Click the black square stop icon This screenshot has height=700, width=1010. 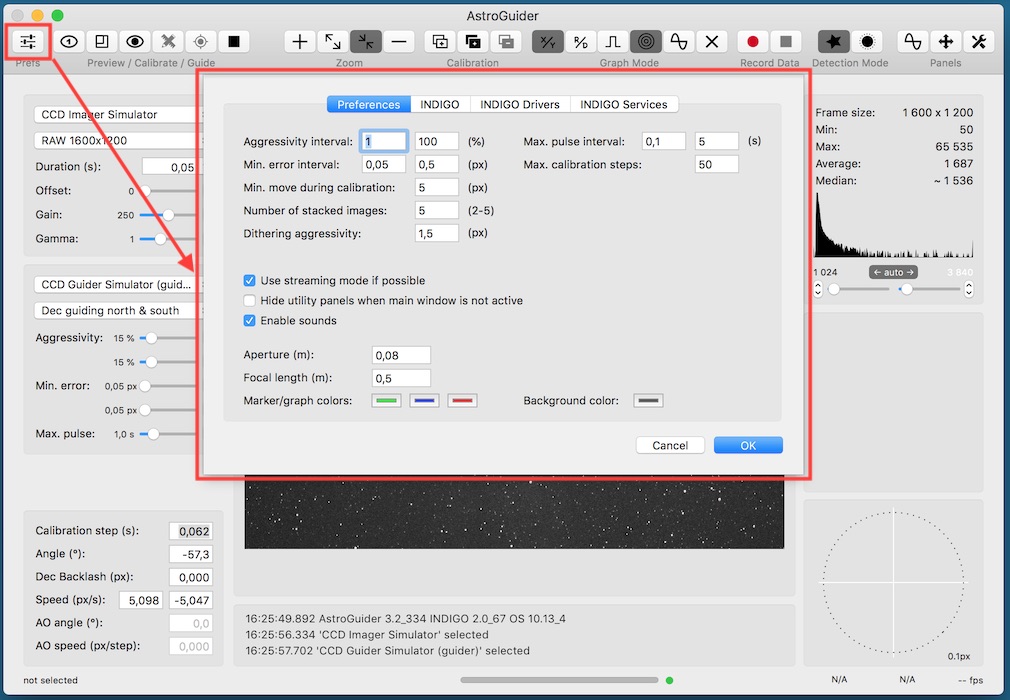coord(234,42)
